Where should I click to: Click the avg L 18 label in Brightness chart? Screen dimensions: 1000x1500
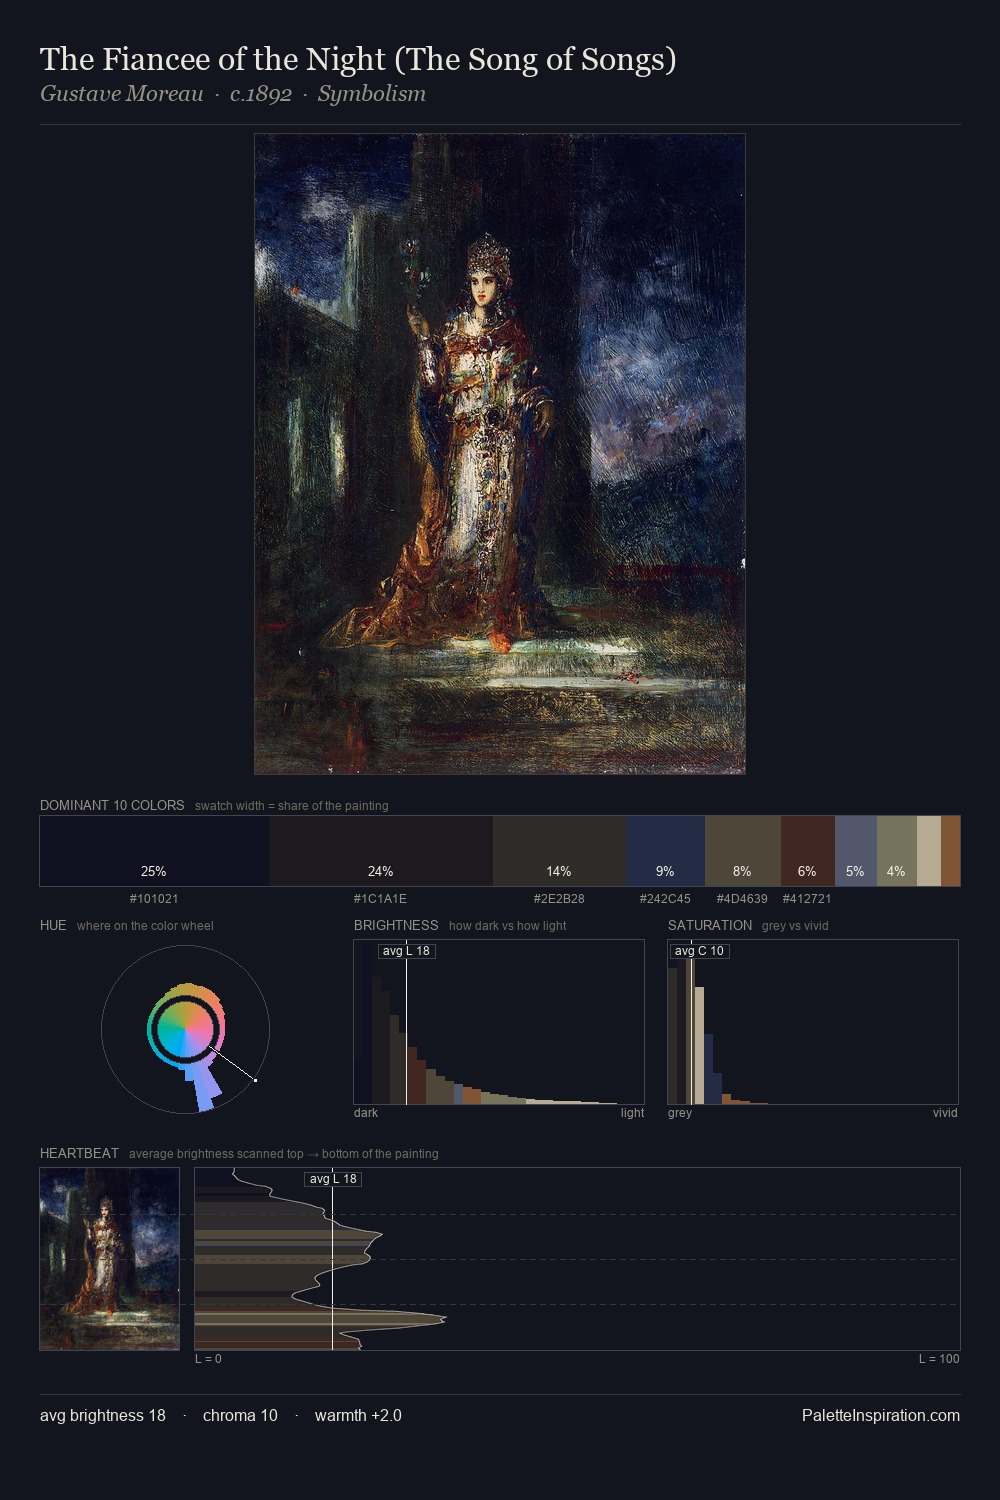coord(406,951)
